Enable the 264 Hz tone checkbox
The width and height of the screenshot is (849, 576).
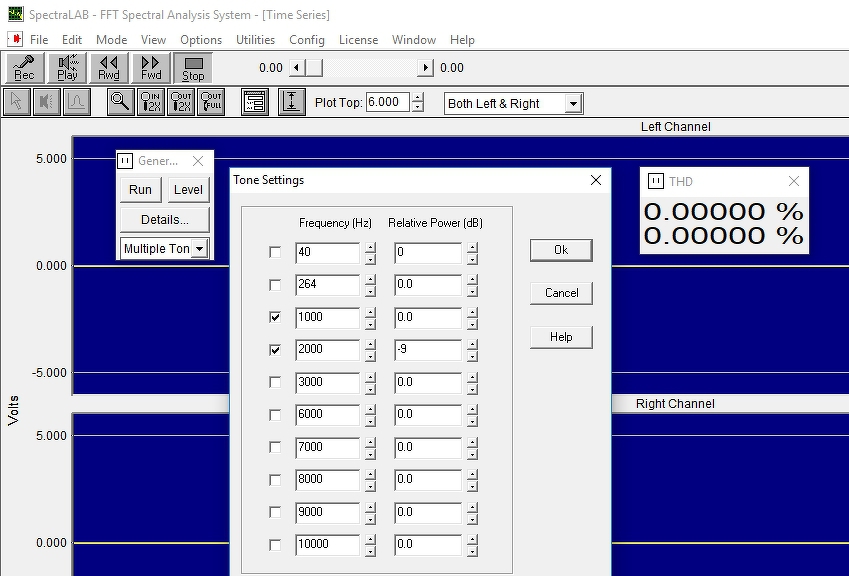pos(275,285)
